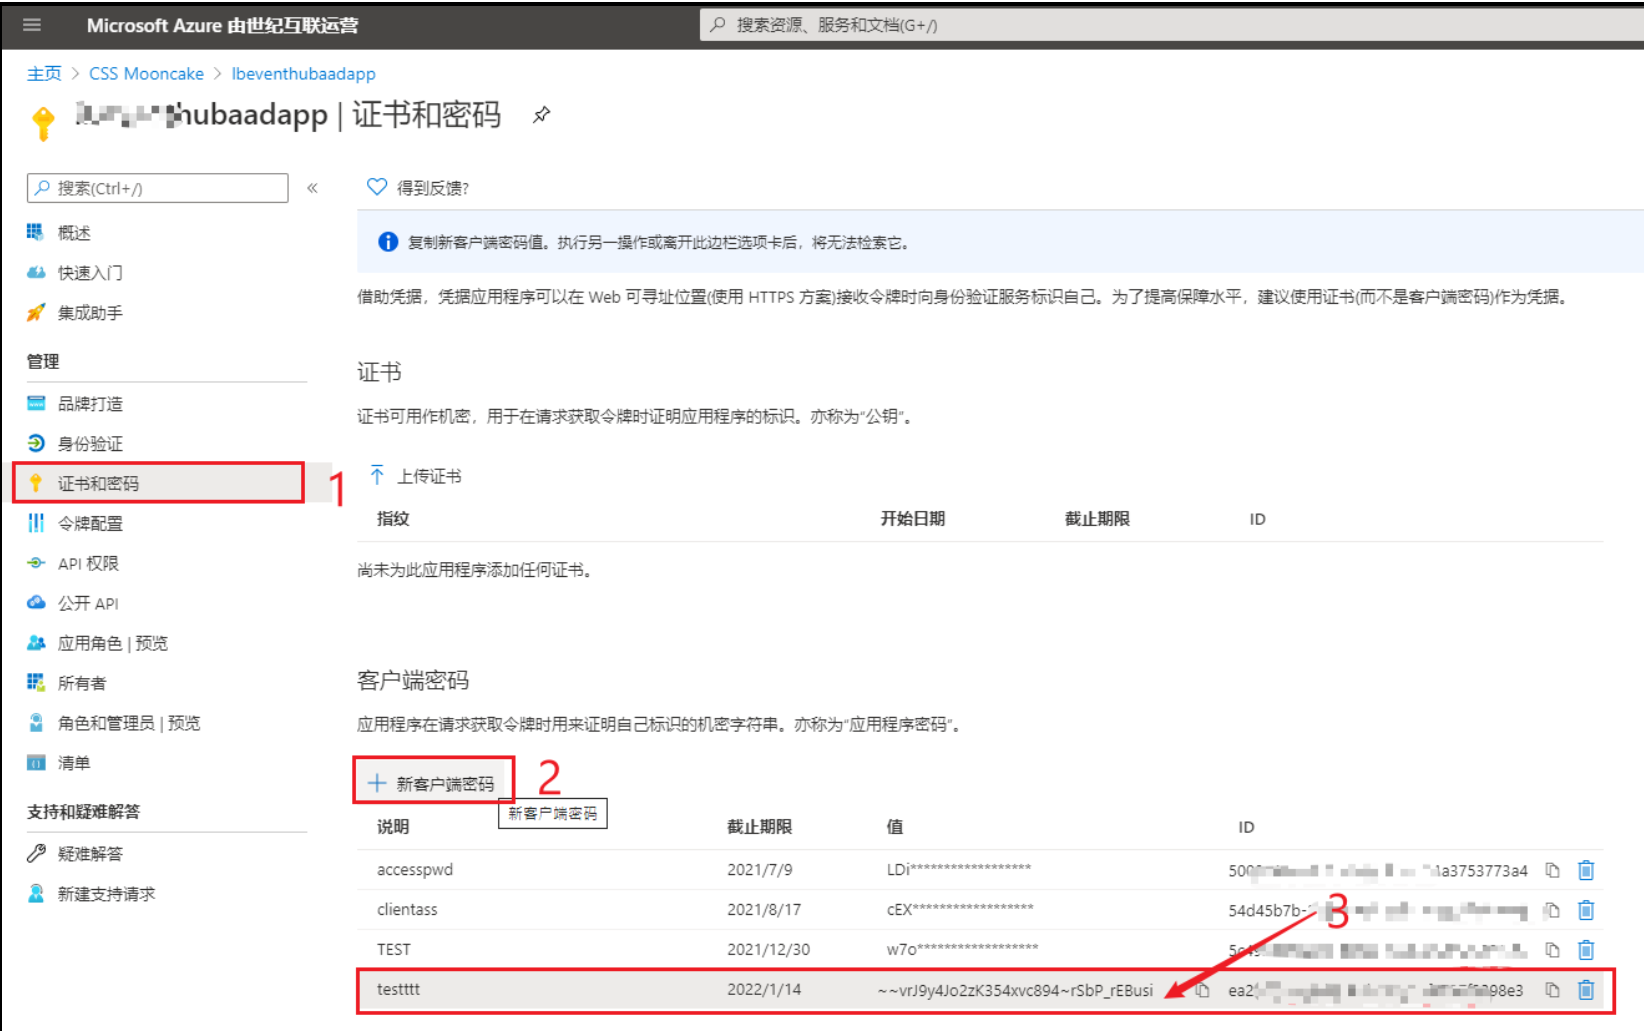This screenshot has width=1644, height=1031.
Task: Copy the accesspwd secret ID
Action: coord(1552,870)
